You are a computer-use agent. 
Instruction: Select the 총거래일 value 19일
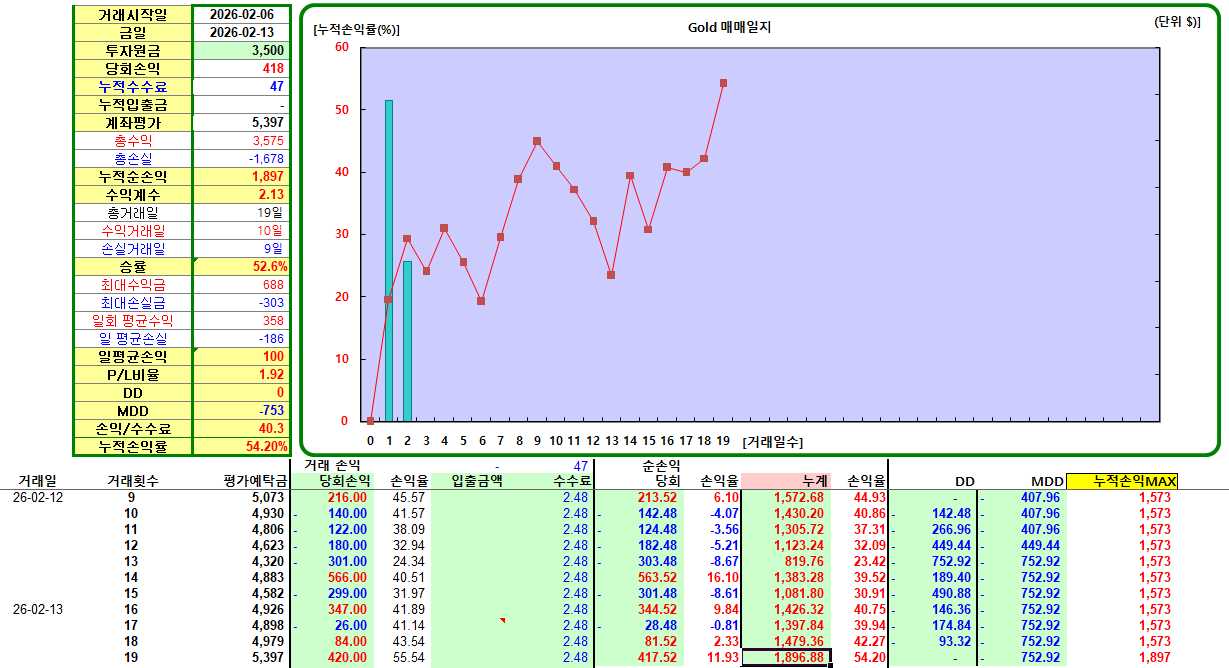click(241, 212)
